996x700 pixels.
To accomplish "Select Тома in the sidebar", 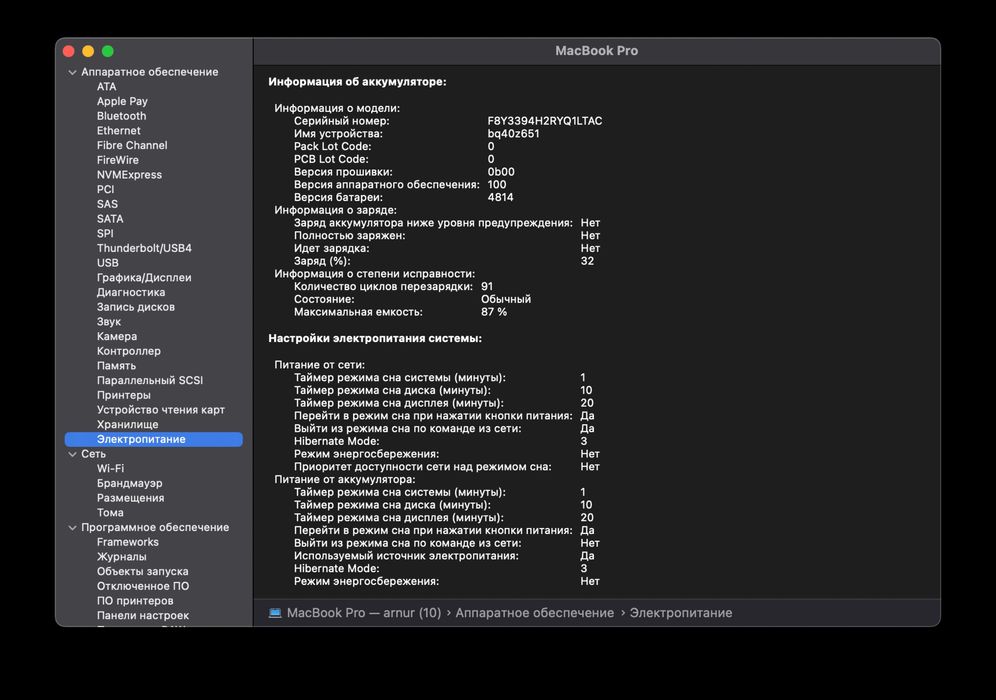I will coord(110,512).
